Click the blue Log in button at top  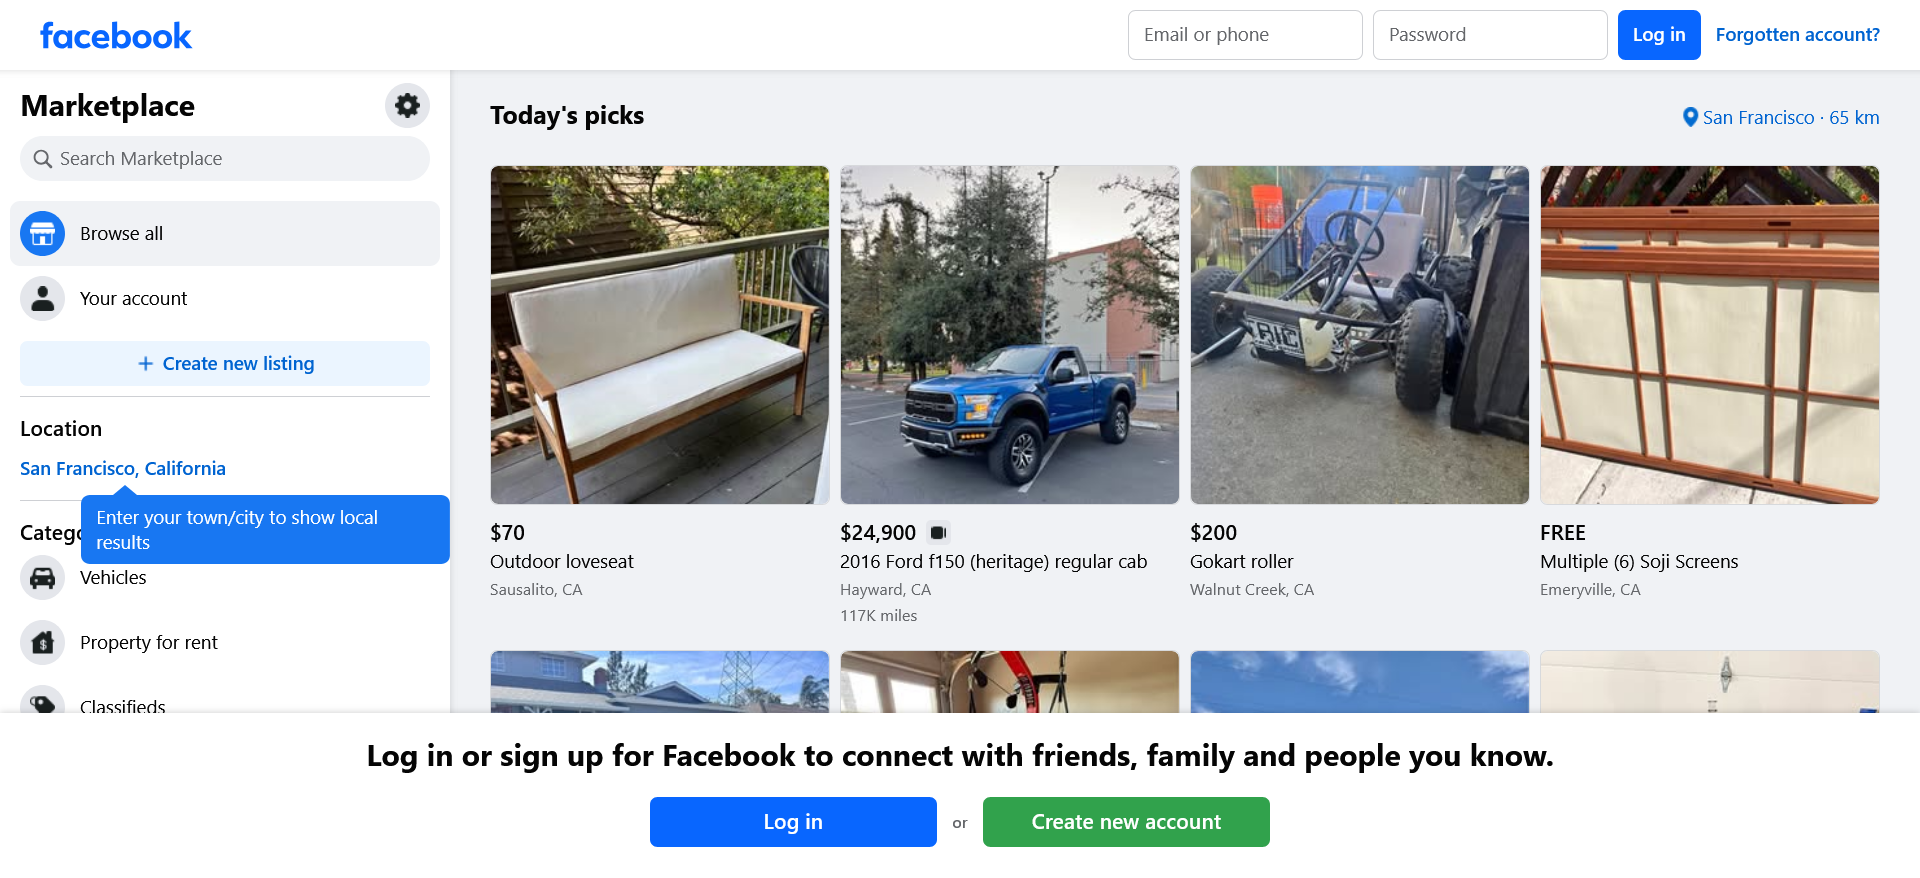[x=1658, y=34]
